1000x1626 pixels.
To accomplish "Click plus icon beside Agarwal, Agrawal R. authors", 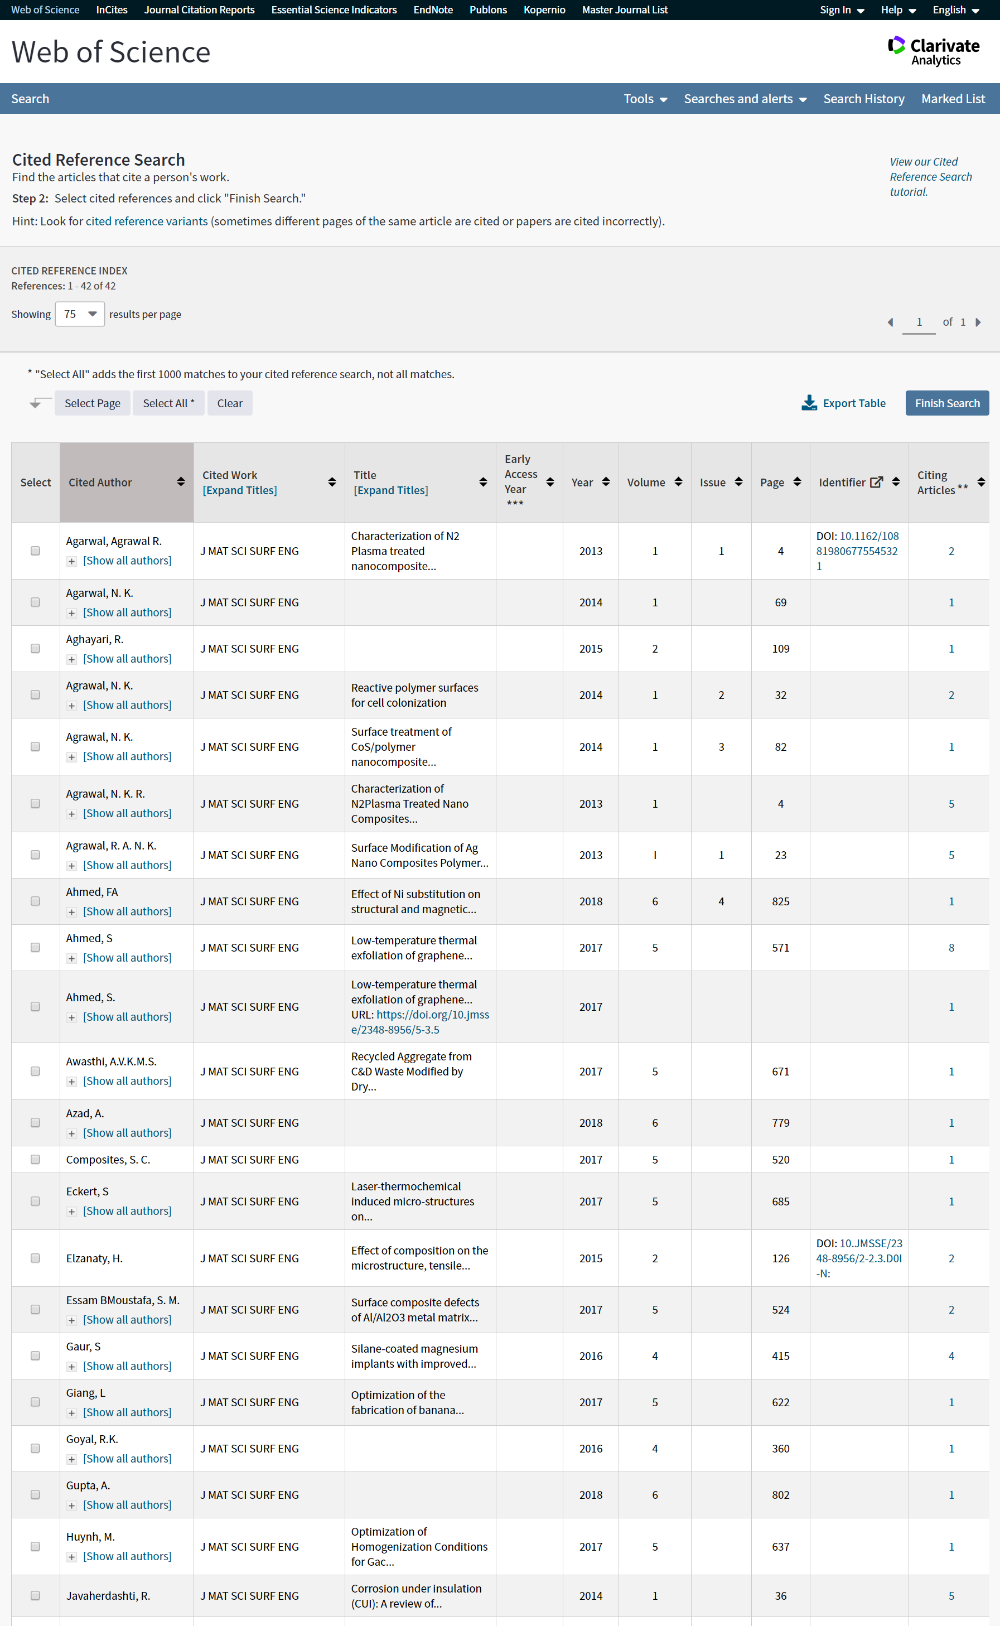I will pos(71,562).
